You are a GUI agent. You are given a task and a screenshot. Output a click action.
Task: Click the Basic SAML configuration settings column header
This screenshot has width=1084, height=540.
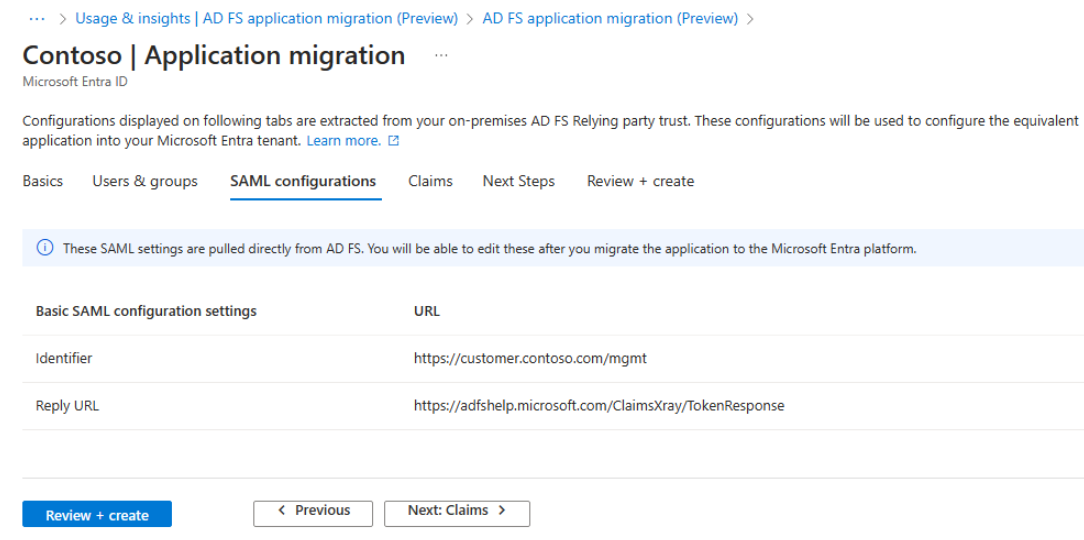[x=146, y=311]
